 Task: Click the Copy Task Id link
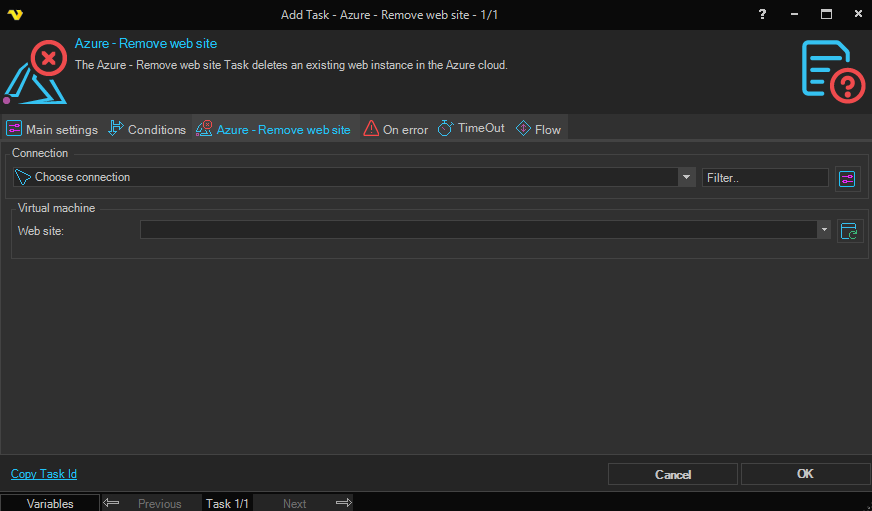(x=44, y=474)
